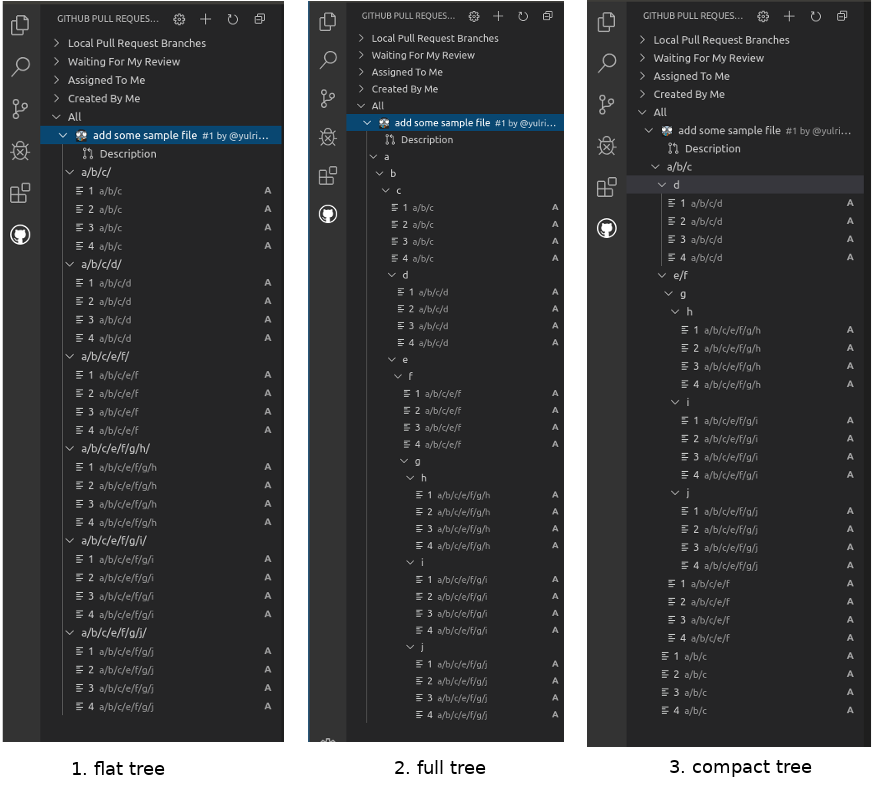Open the Extensions view
Viewport: 875px width, 800px height.
pos(20,193)
